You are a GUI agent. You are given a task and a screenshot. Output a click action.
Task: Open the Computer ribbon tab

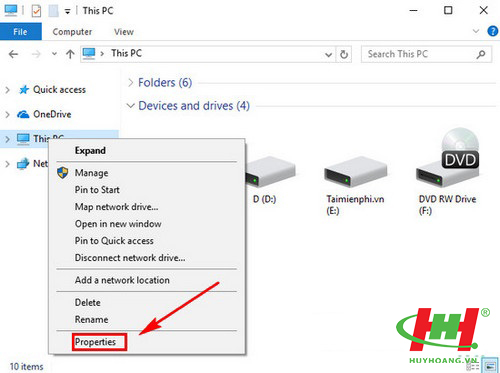[72, 32]
